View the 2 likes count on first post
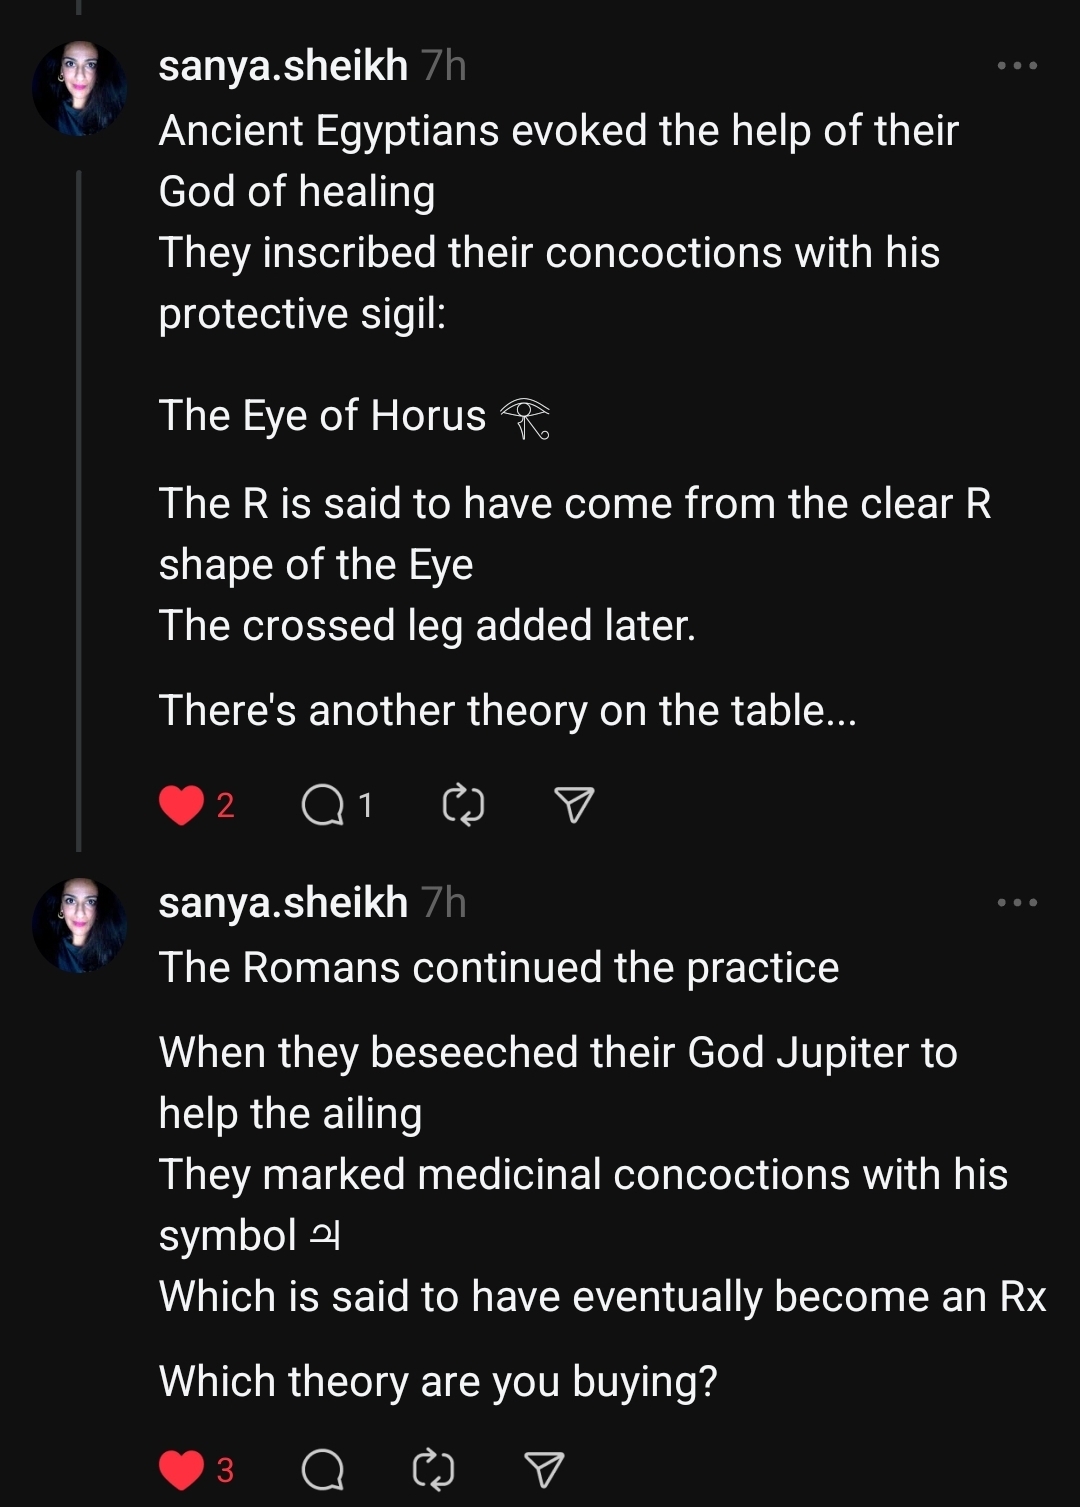The height and width of the screenshot is (1507, 1080). pyautogui.click(x=226, y=805)
